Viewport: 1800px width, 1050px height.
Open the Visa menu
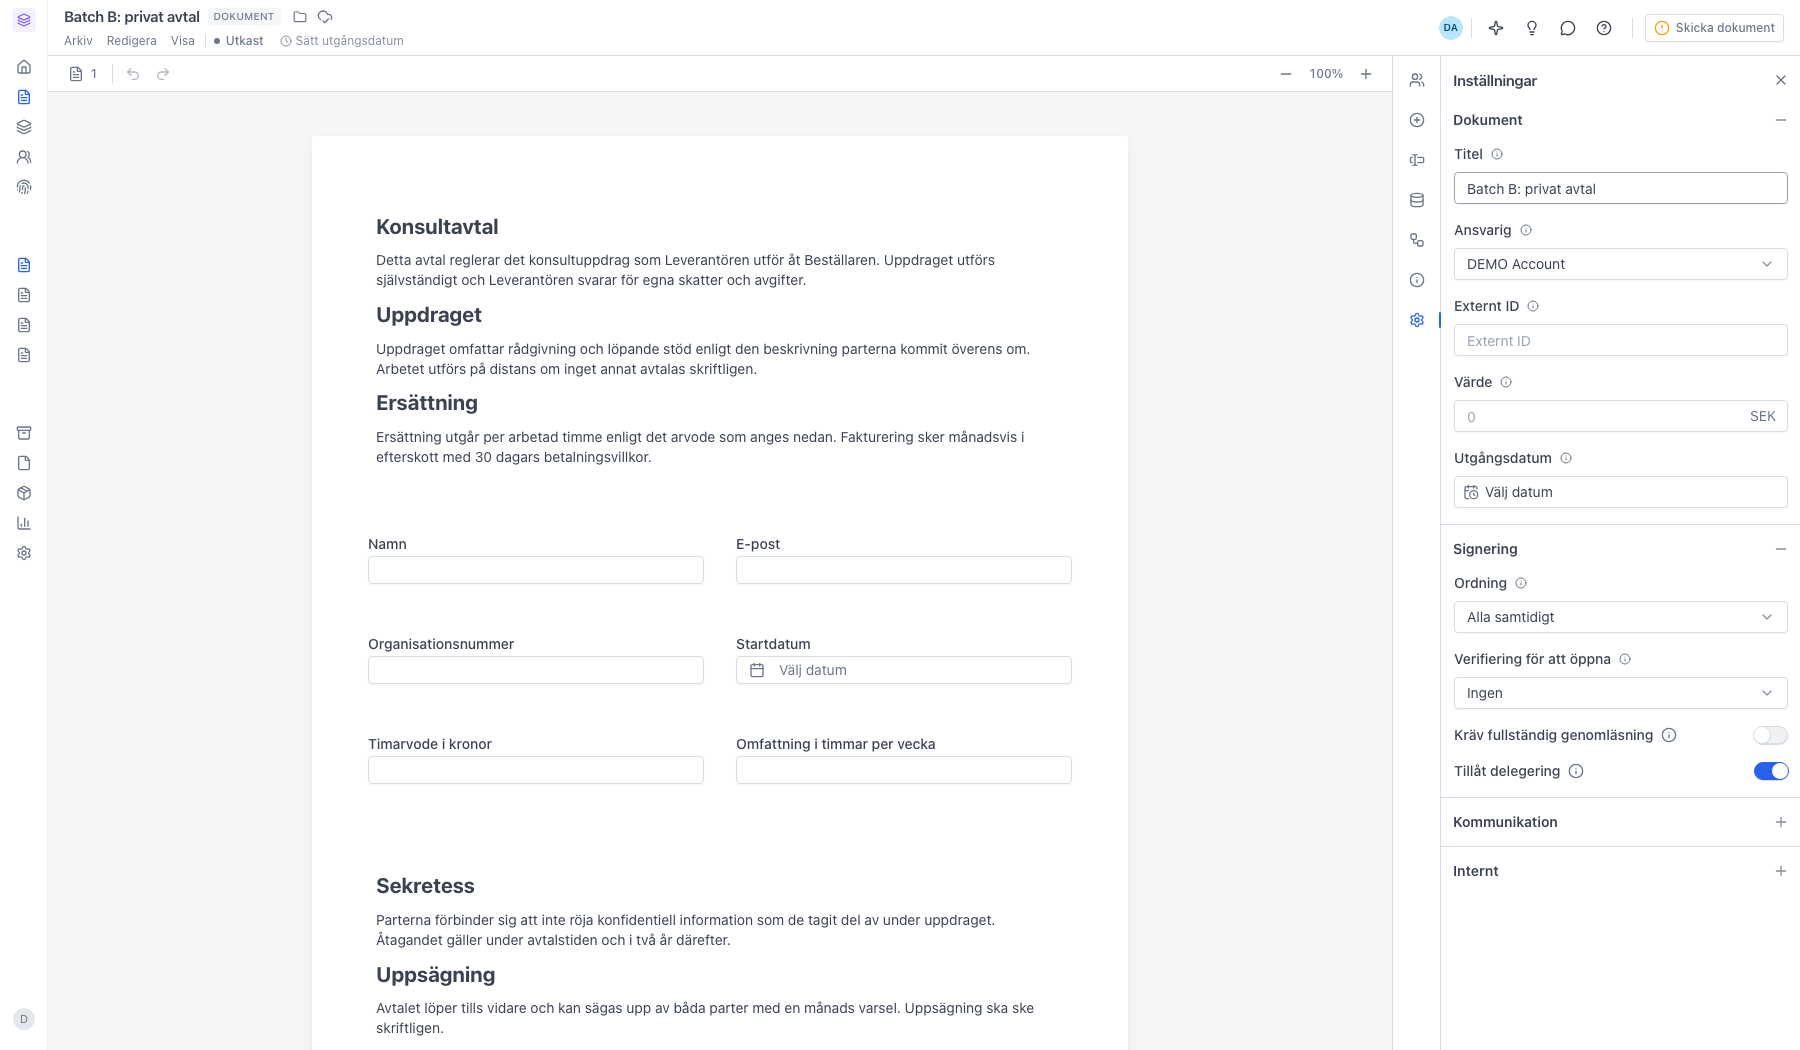[183, 41]
